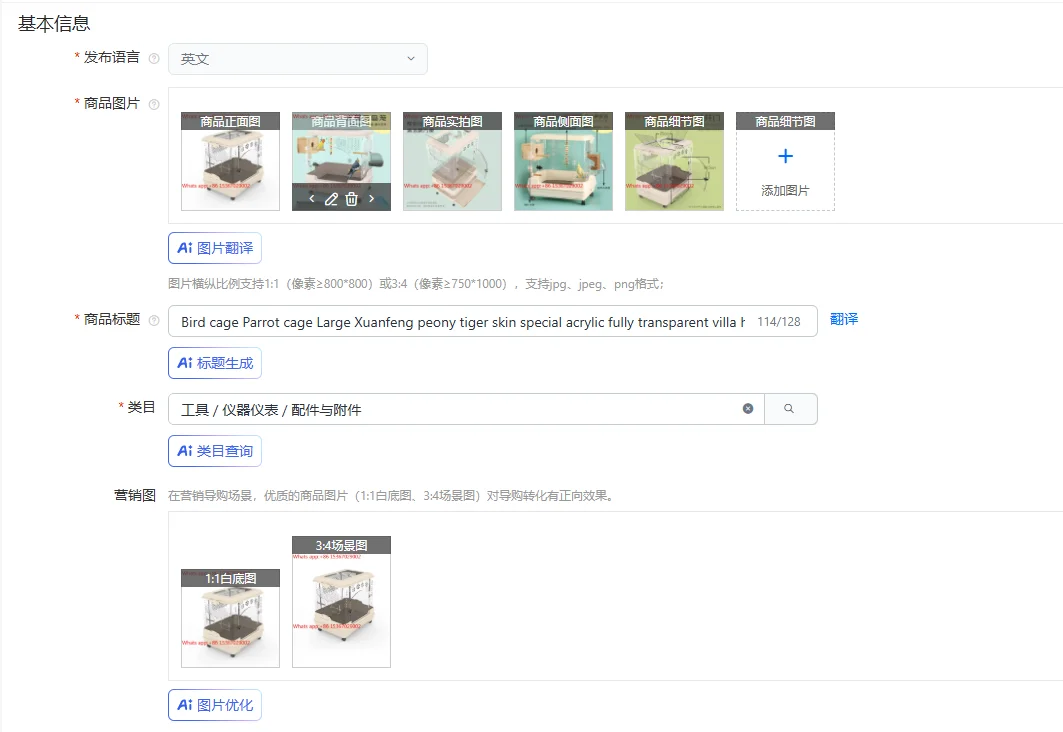Open the 发布语言 language dropdown
1063x732 pixels.
pos(298,59)
